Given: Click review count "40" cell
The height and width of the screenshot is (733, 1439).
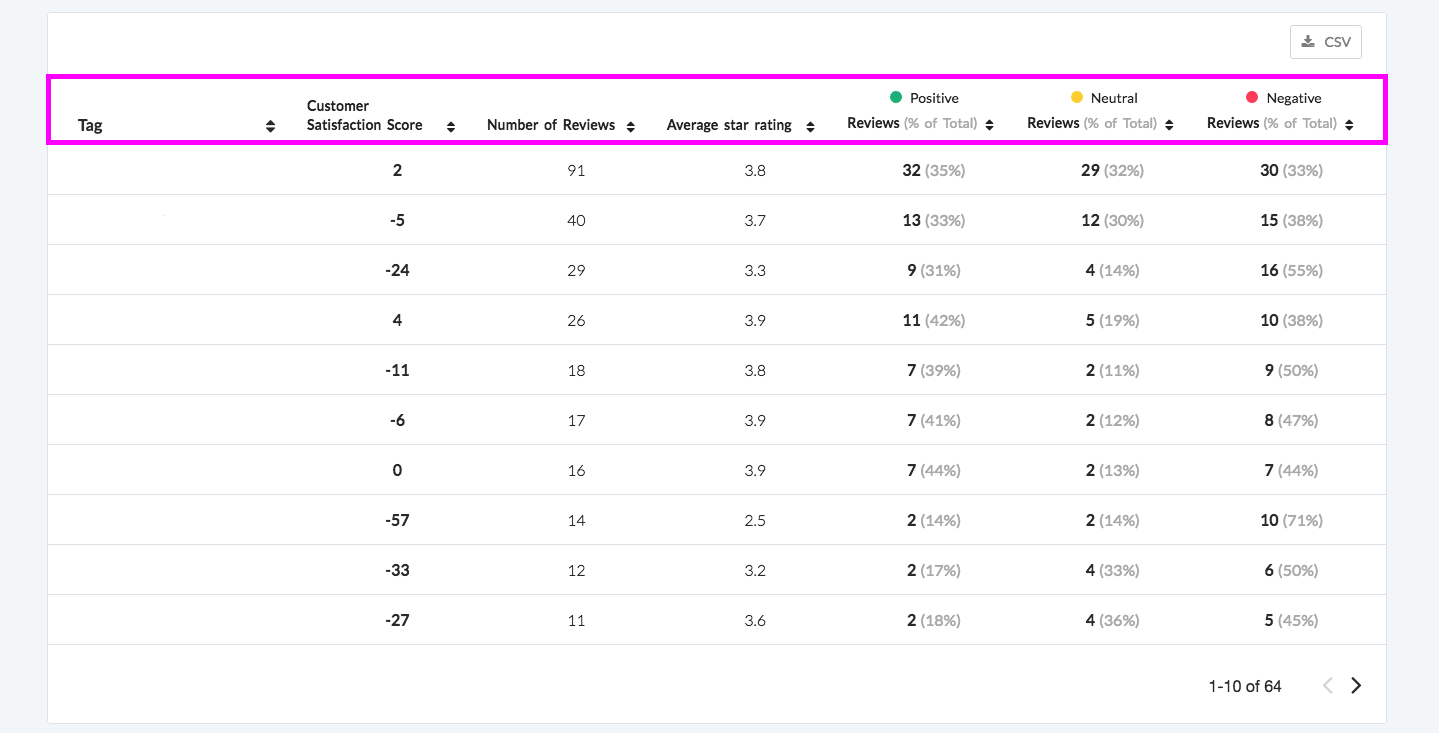Looking at the screenshot, I should [576, 220].
